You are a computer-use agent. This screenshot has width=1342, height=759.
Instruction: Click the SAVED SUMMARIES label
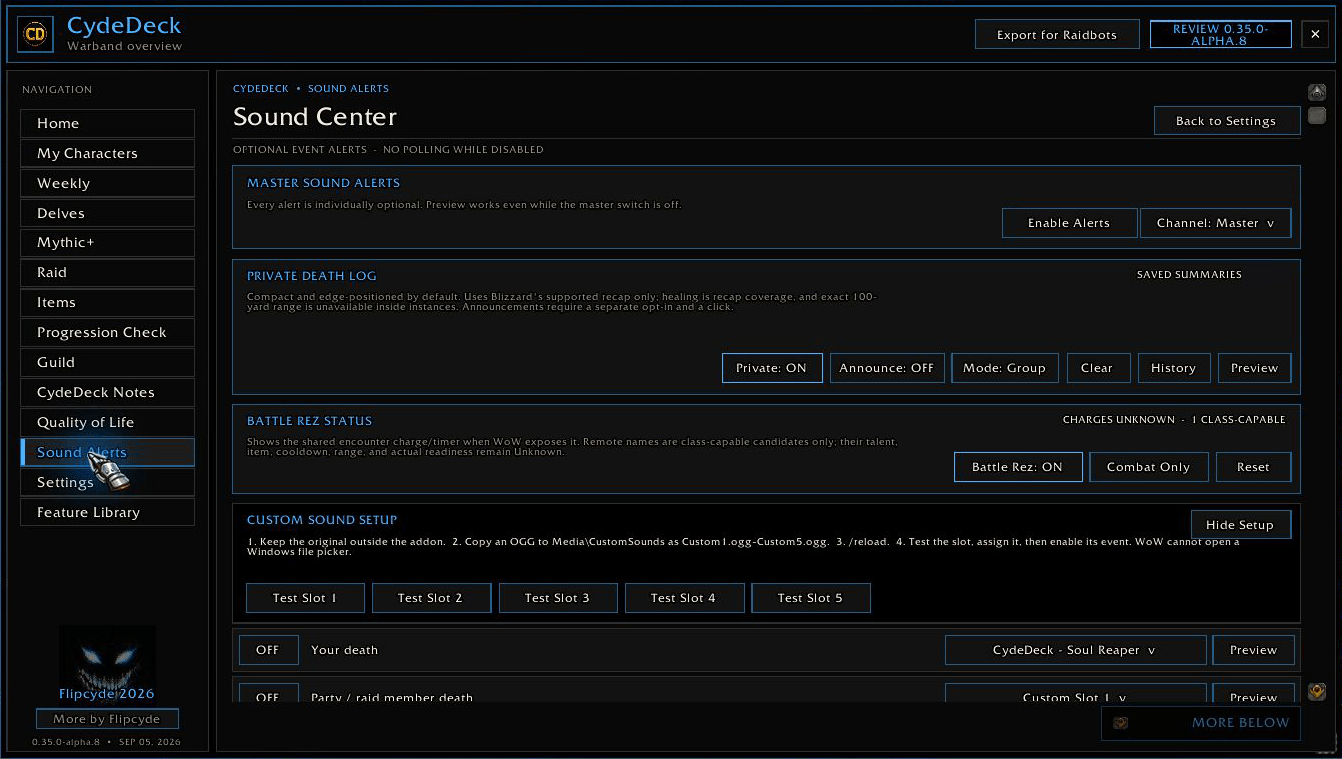1189,275
